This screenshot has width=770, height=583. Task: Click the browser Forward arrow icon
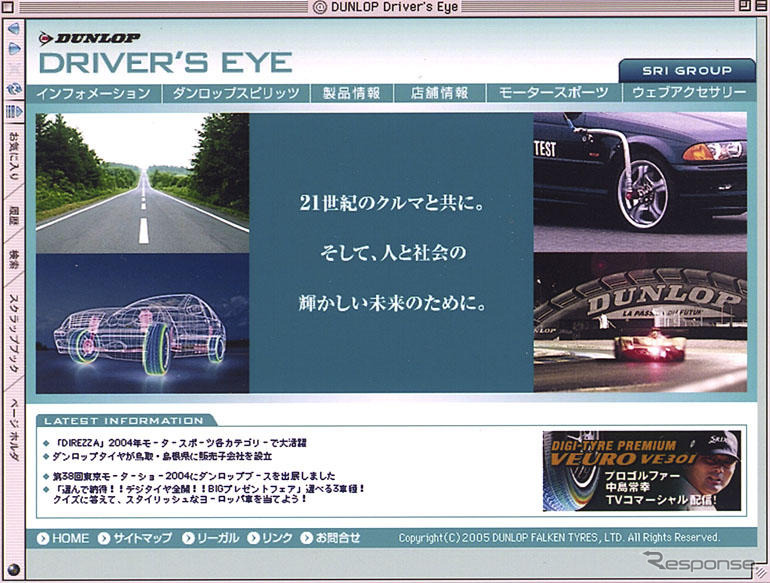tap(14, 48)
